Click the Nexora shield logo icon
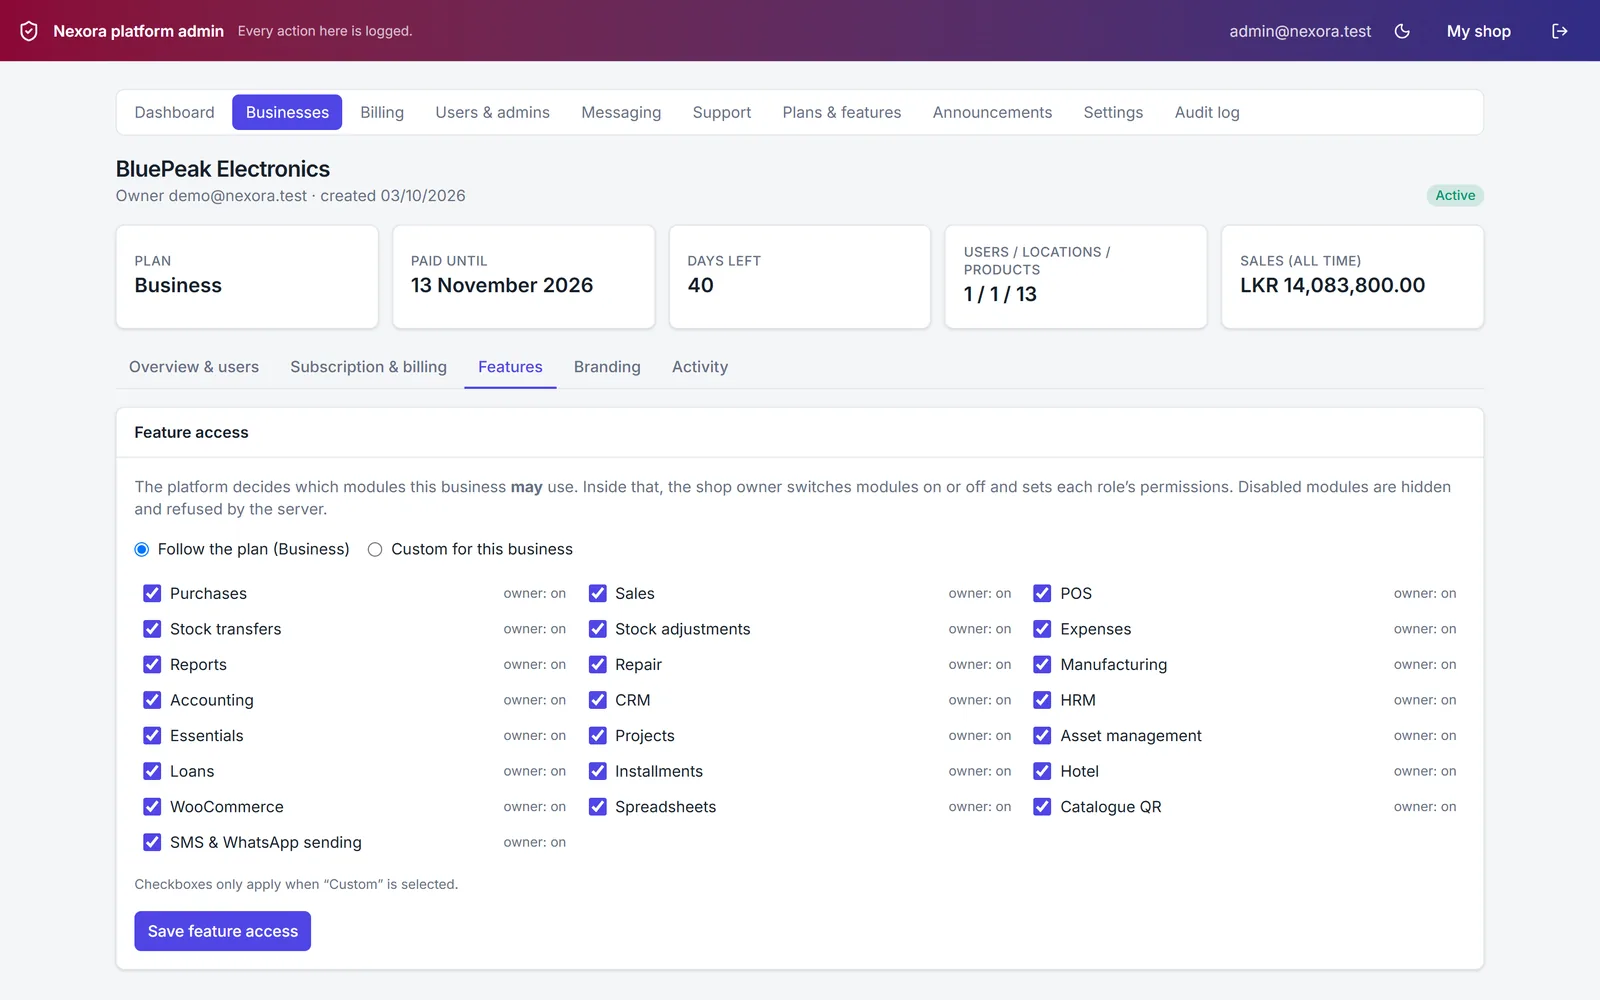Viewport: 1600px width, 1000px height. pyautogui.click(x=29, y=31)
